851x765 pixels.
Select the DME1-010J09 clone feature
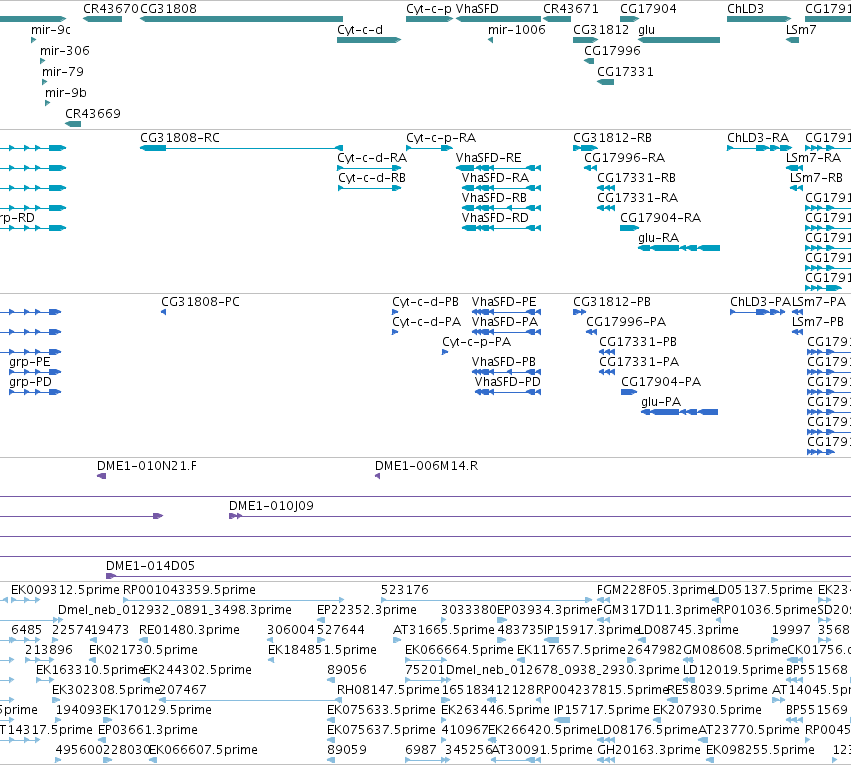[x=540, y=516]
